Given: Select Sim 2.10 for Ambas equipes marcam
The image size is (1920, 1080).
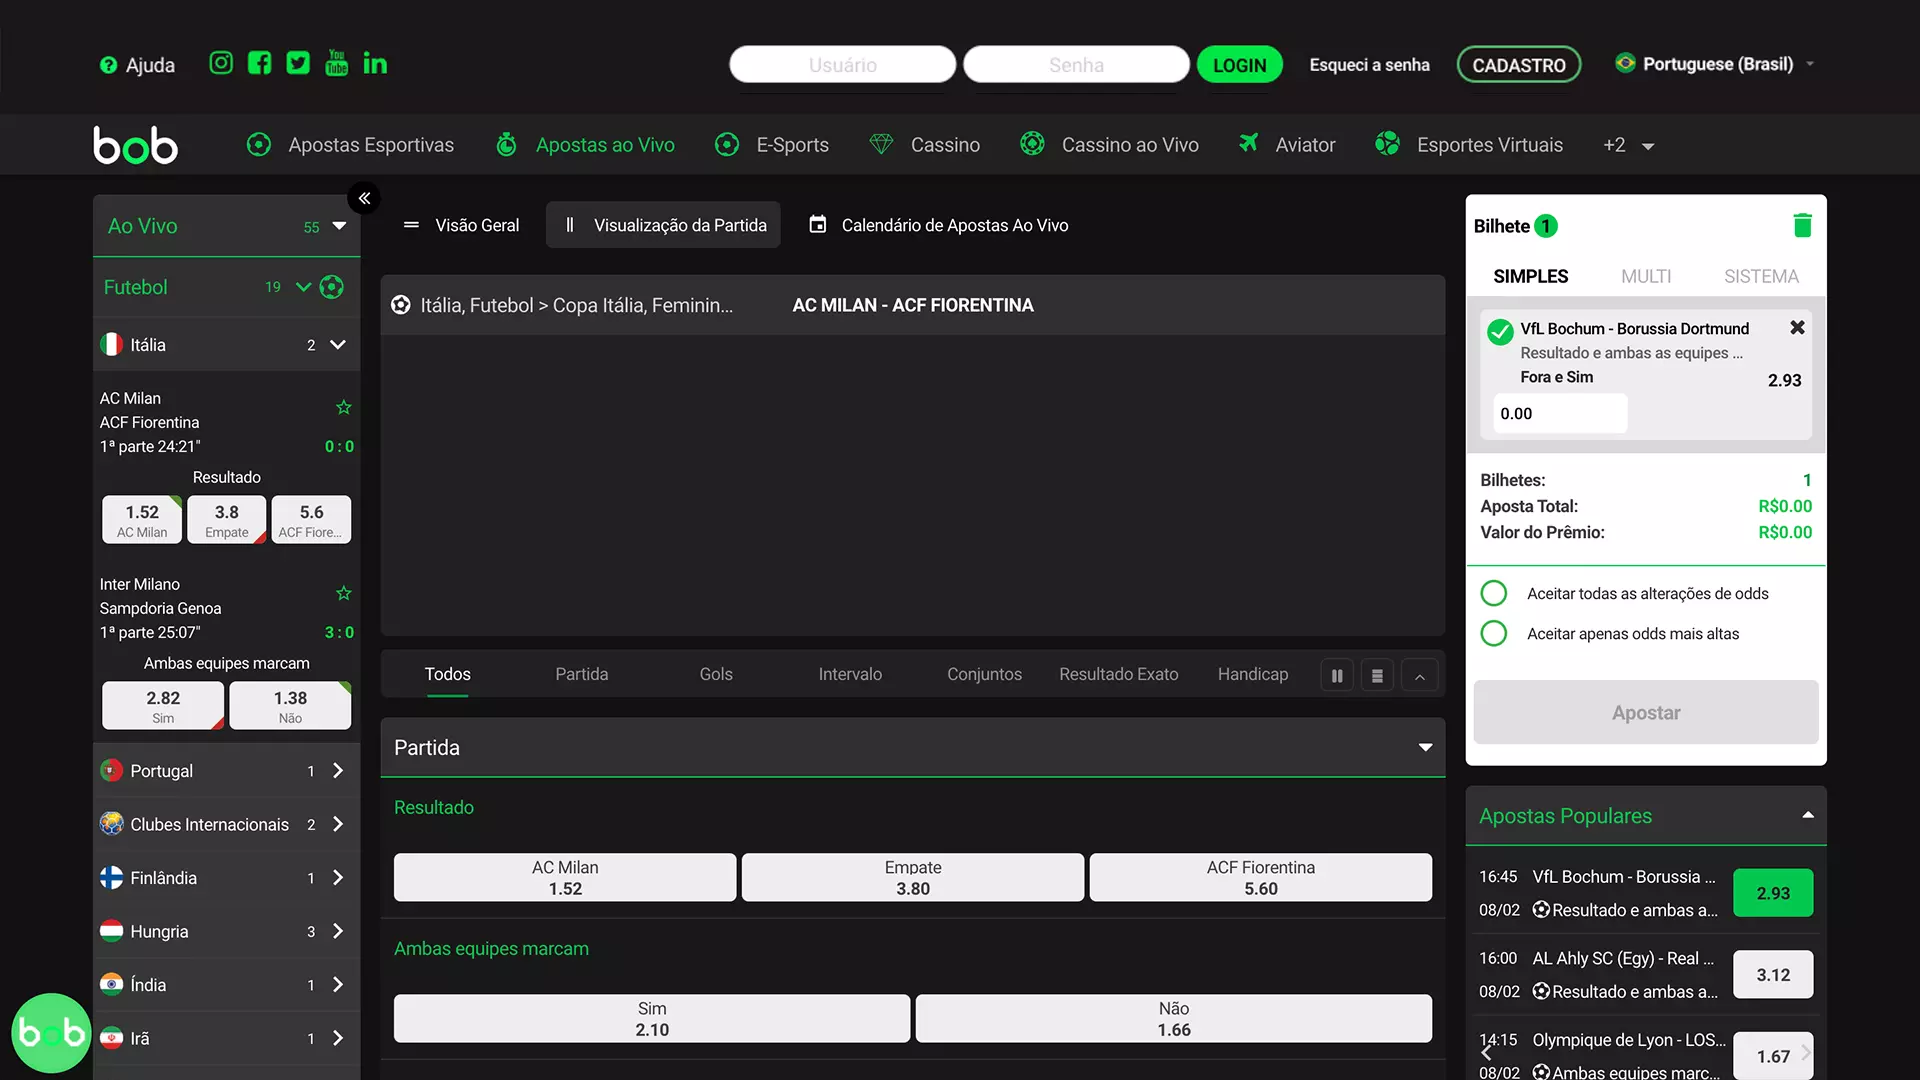Looking at the screenshot, I should (652, 1018).
